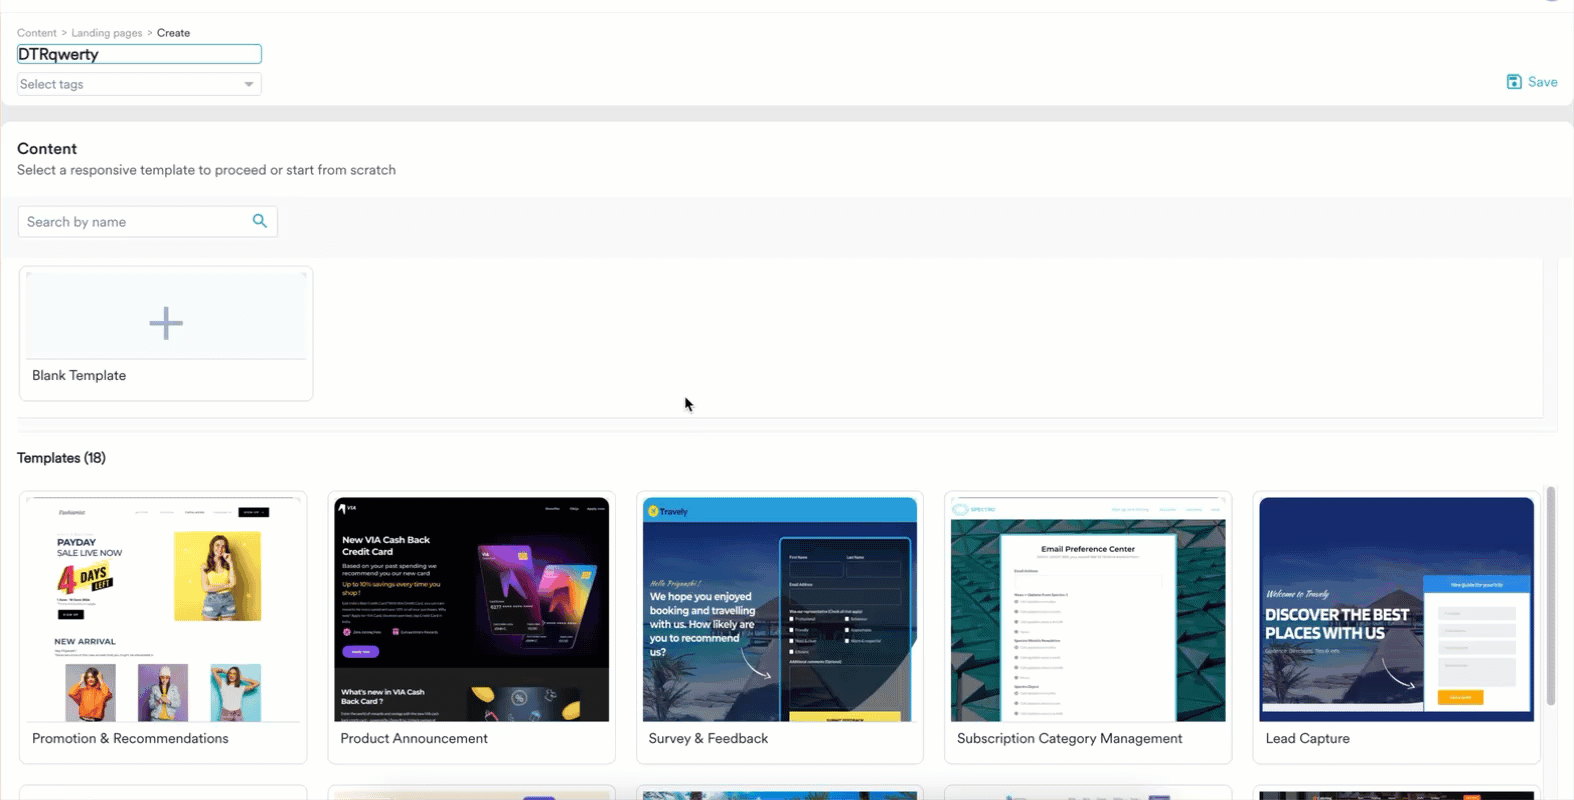The height and width of the screenshot is (800, 1574).
Task: Click the Save button label
Action: 1542,82
